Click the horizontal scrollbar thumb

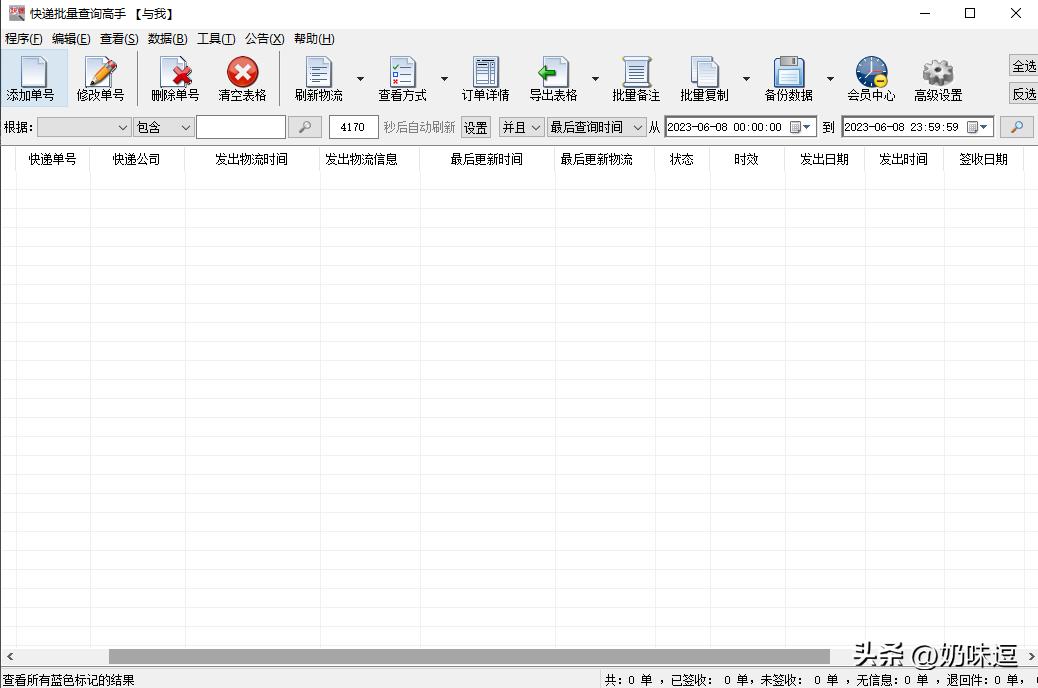click(469, 656)
